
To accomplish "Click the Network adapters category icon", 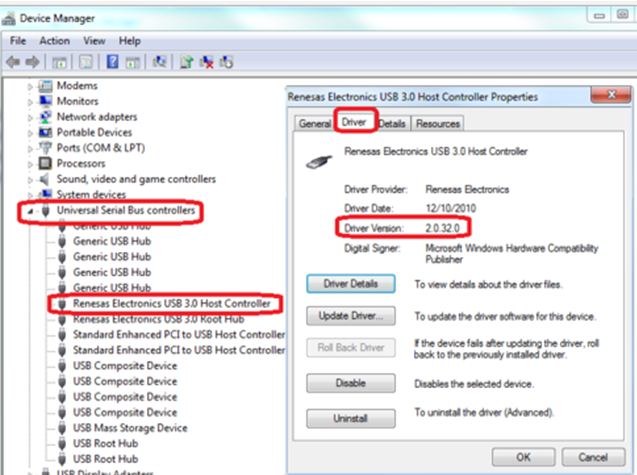I will [x=45, y=117].
